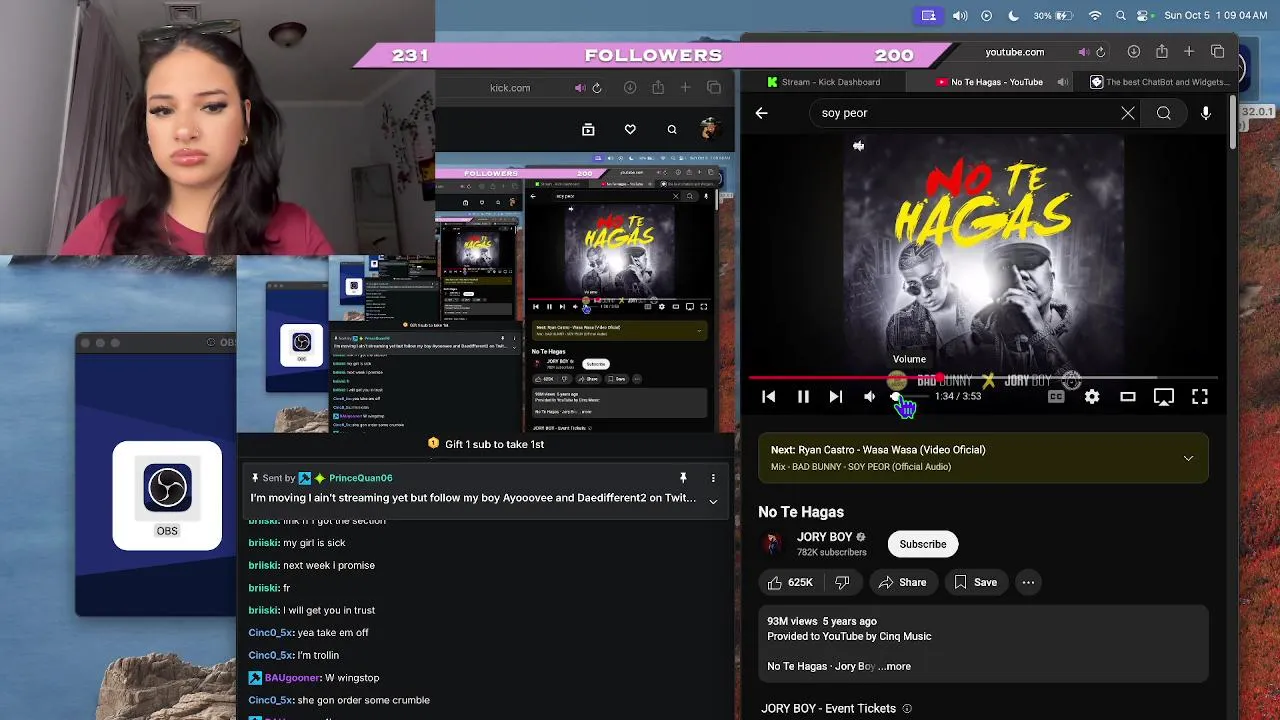Open the JORY BOY channel name

(x=825, y=537)
